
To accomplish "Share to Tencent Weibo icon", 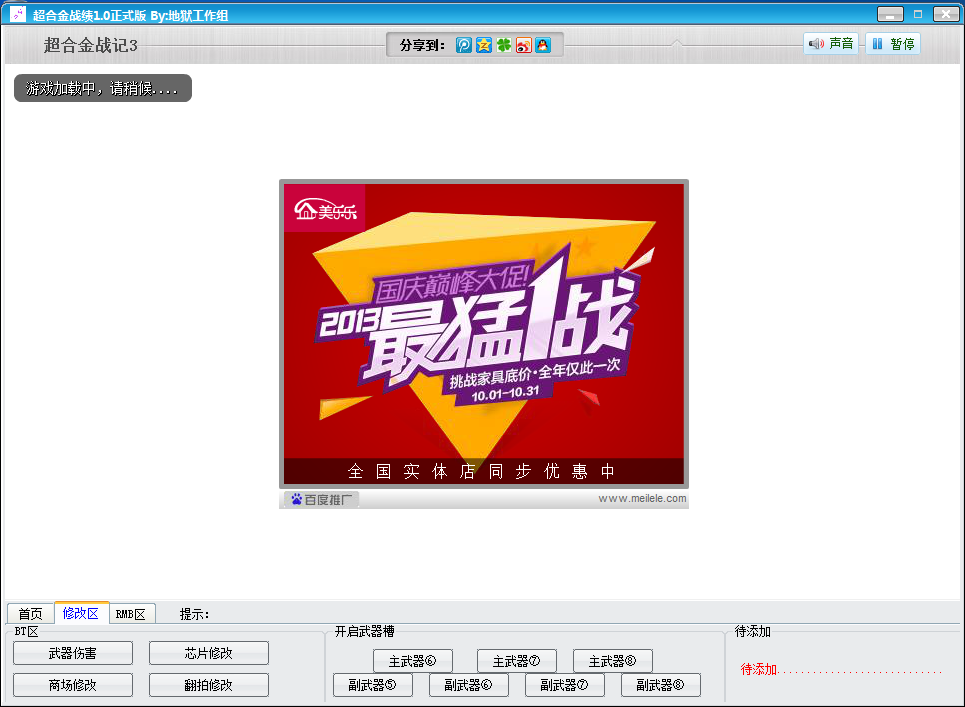I will point(463,45).
